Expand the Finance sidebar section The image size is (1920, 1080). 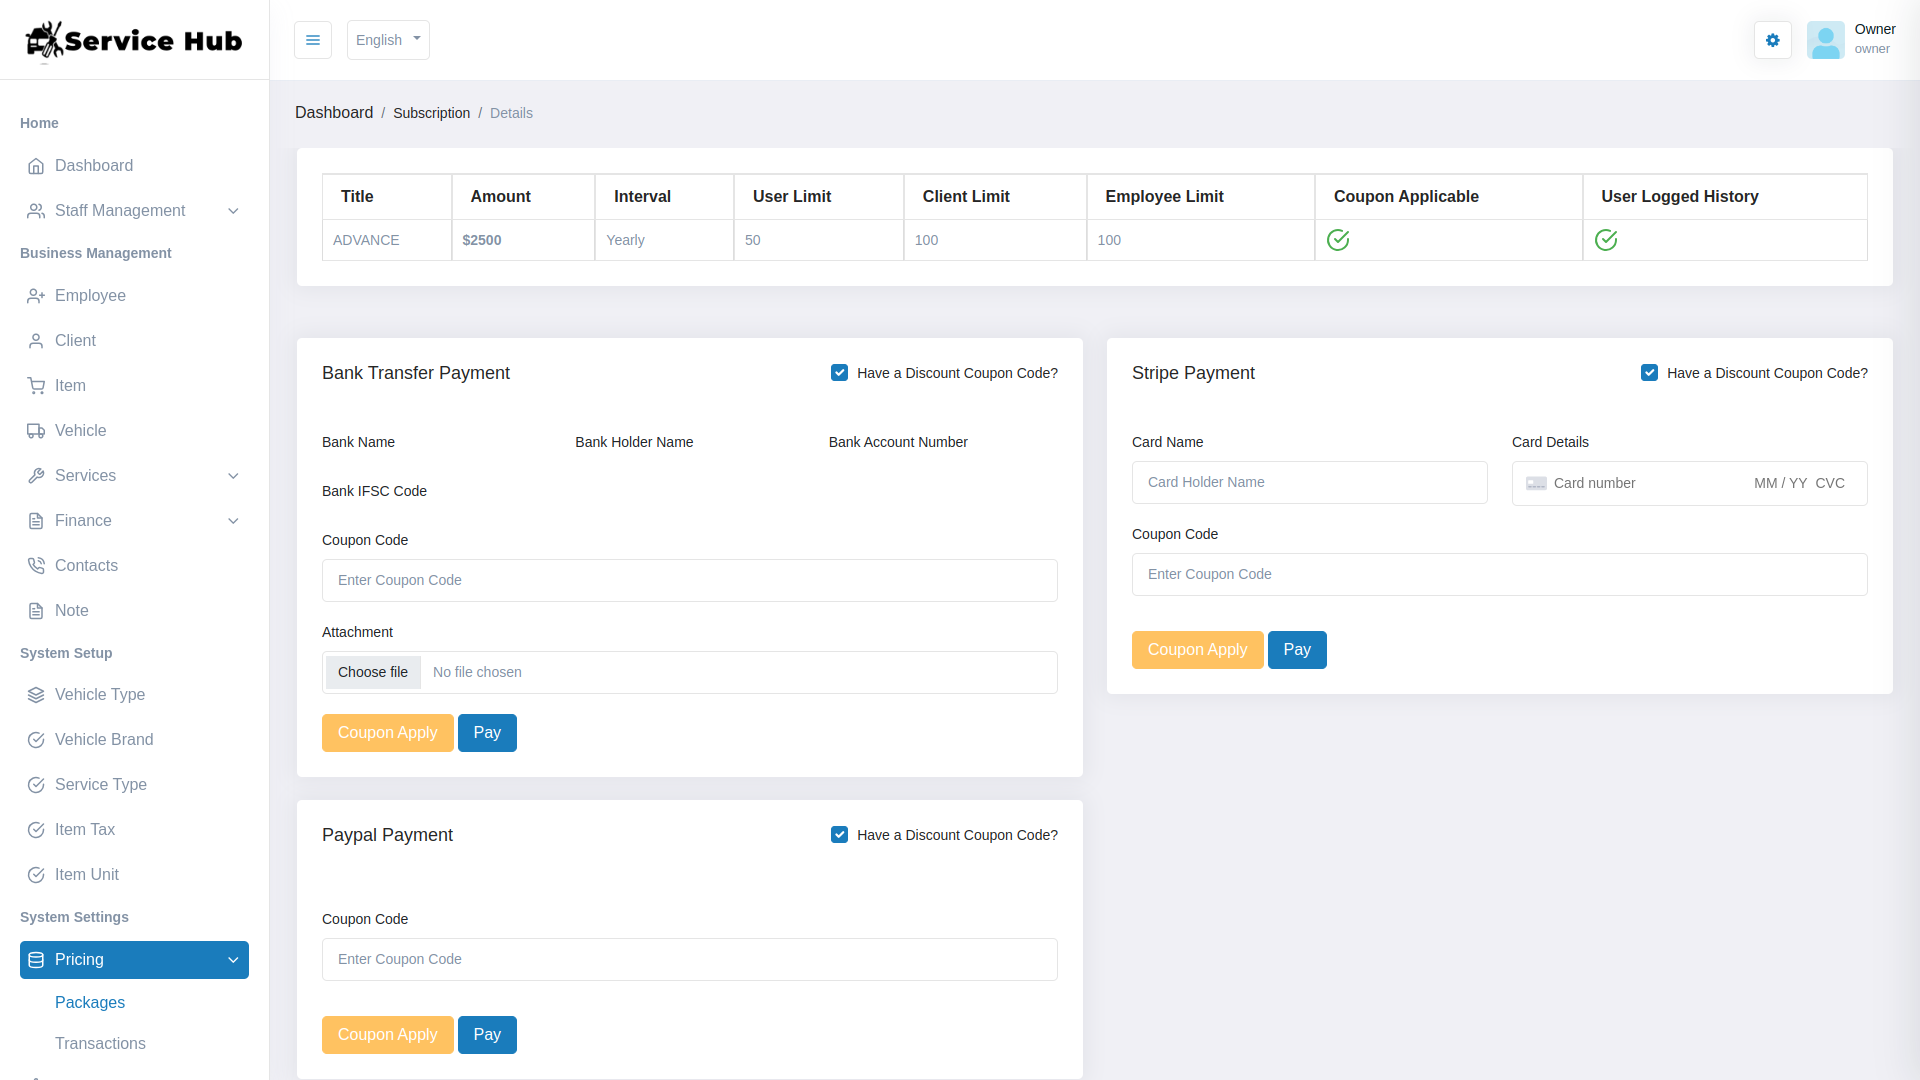point(133,520)
